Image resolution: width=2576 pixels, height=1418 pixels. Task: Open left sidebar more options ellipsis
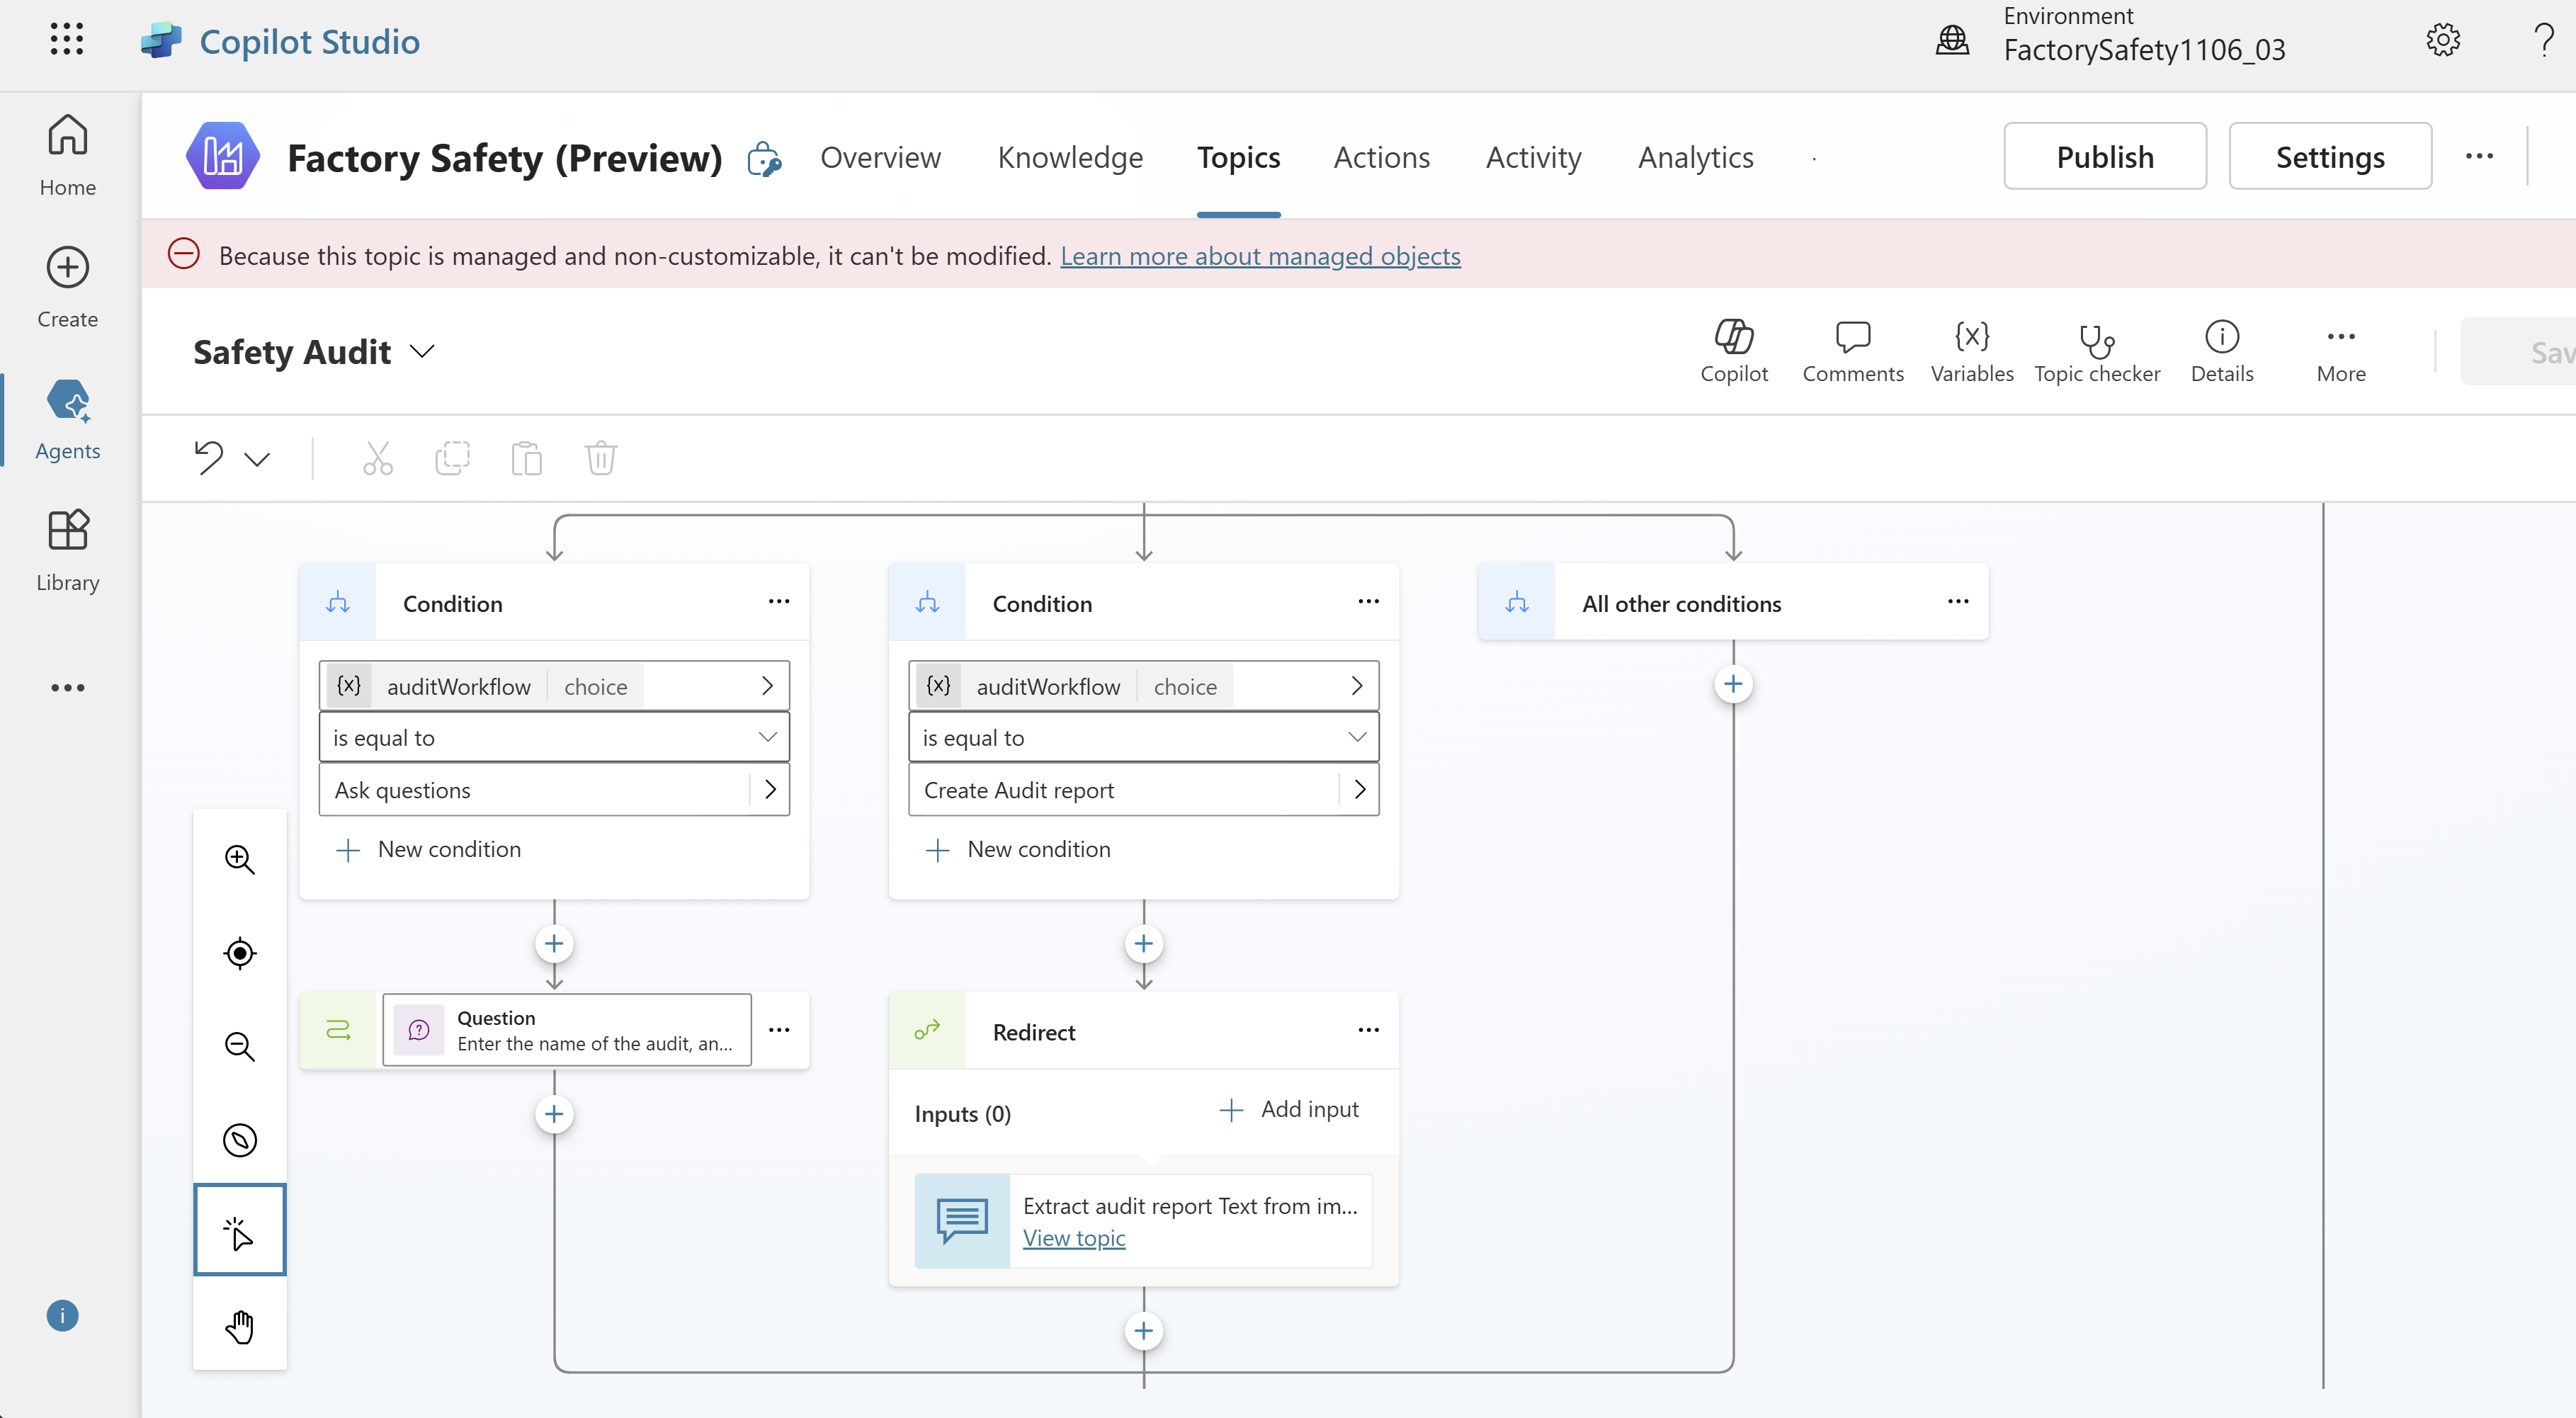tap(68, 688)
